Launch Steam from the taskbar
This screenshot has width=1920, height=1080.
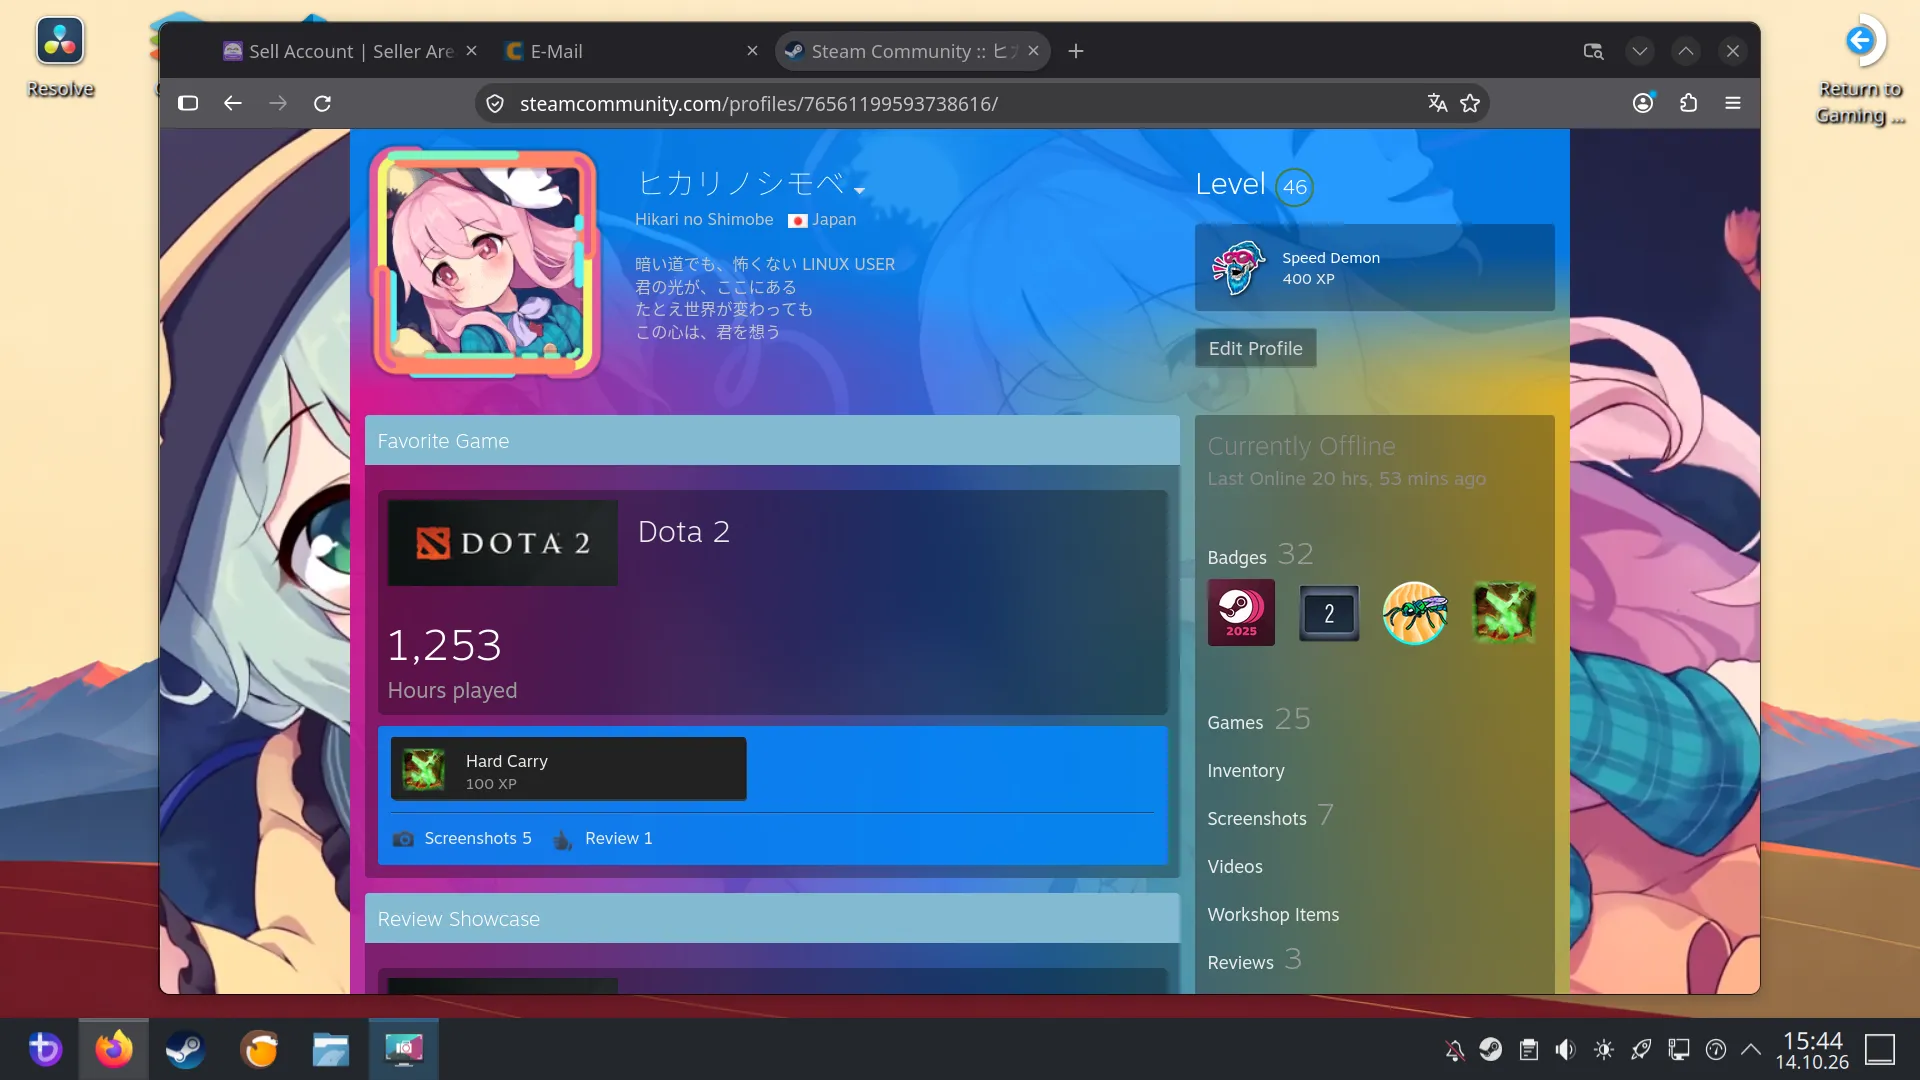[x=185, y=1049]
